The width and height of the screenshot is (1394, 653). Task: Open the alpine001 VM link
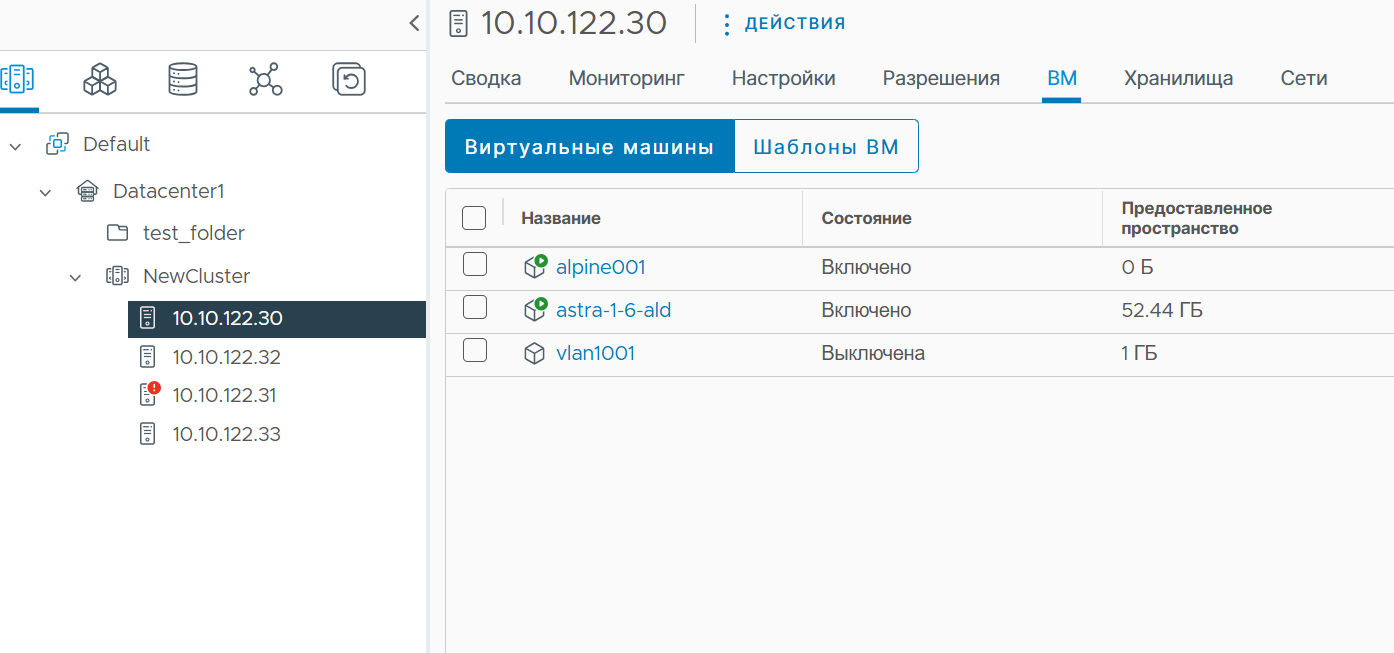point(601,267)
